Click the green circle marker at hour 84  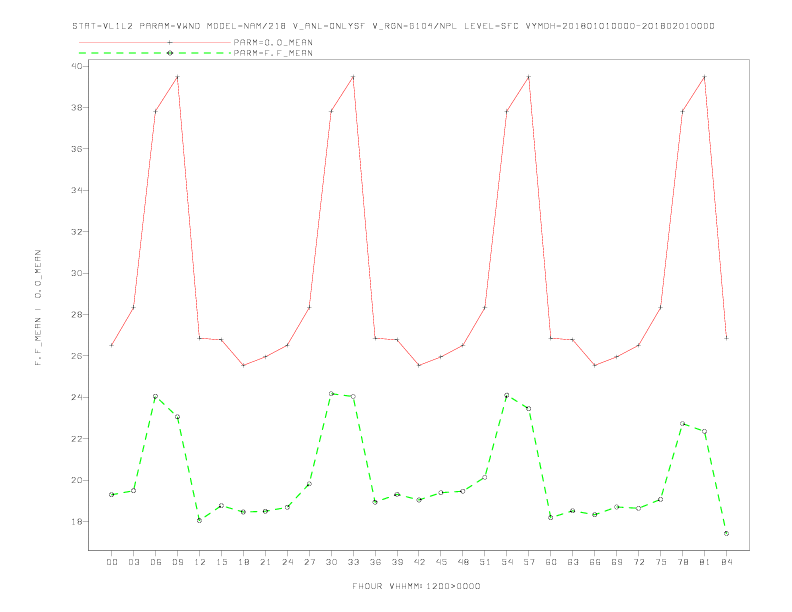click(x=726, y=533)
